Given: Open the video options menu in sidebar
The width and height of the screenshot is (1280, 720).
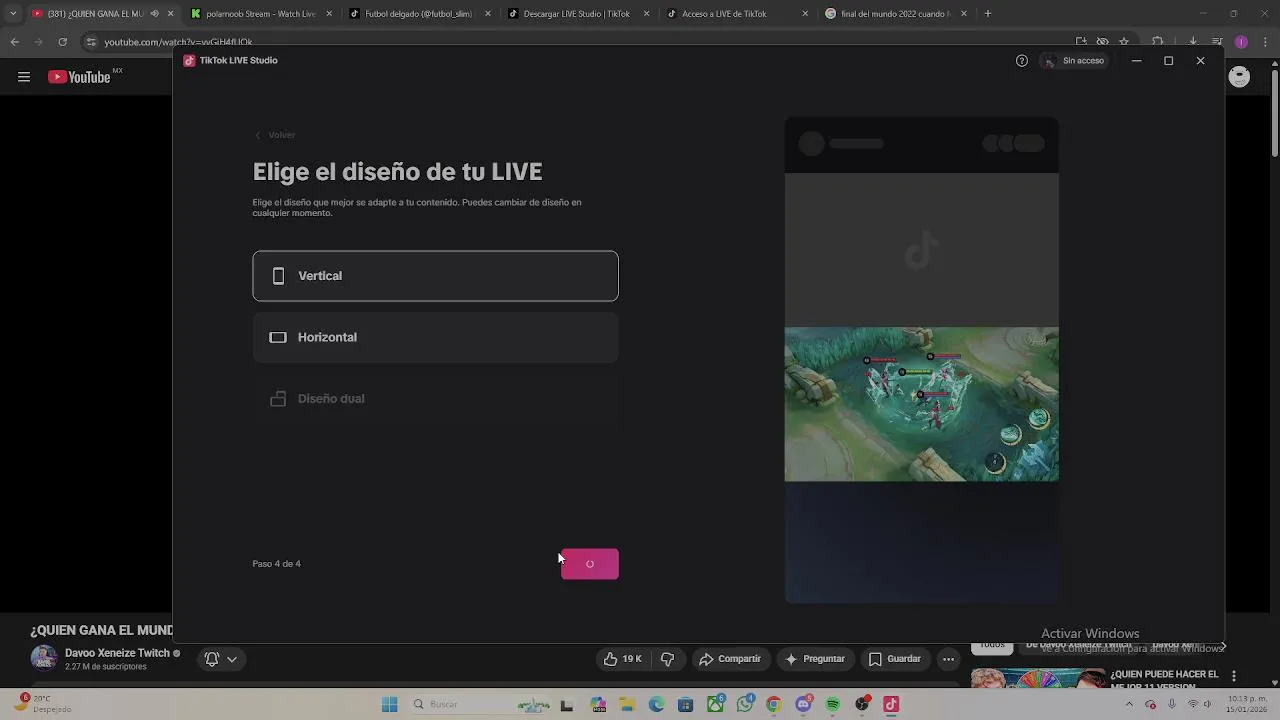Looking at the screenshot, I should pos(1233,677).
